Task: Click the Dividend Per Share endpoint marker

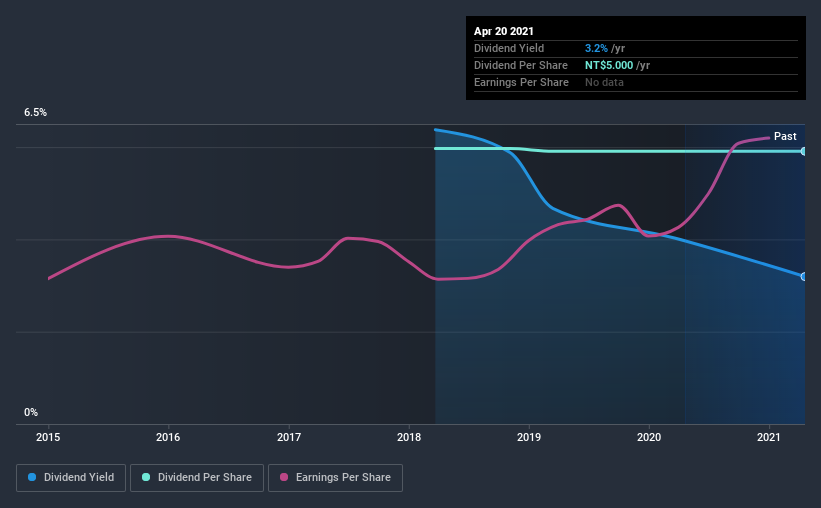Action: pyautogui.click(x=804, y=151)
